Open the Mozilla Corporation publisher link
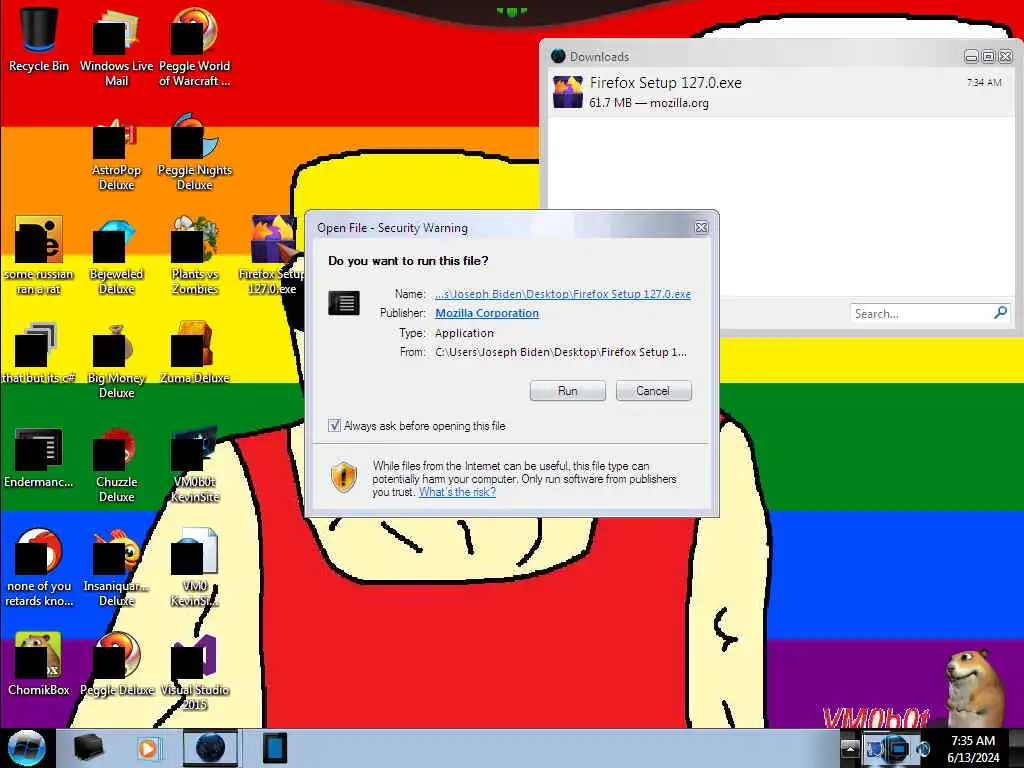This screenshot has width=1024, height=768. click(x=487, y=313)
